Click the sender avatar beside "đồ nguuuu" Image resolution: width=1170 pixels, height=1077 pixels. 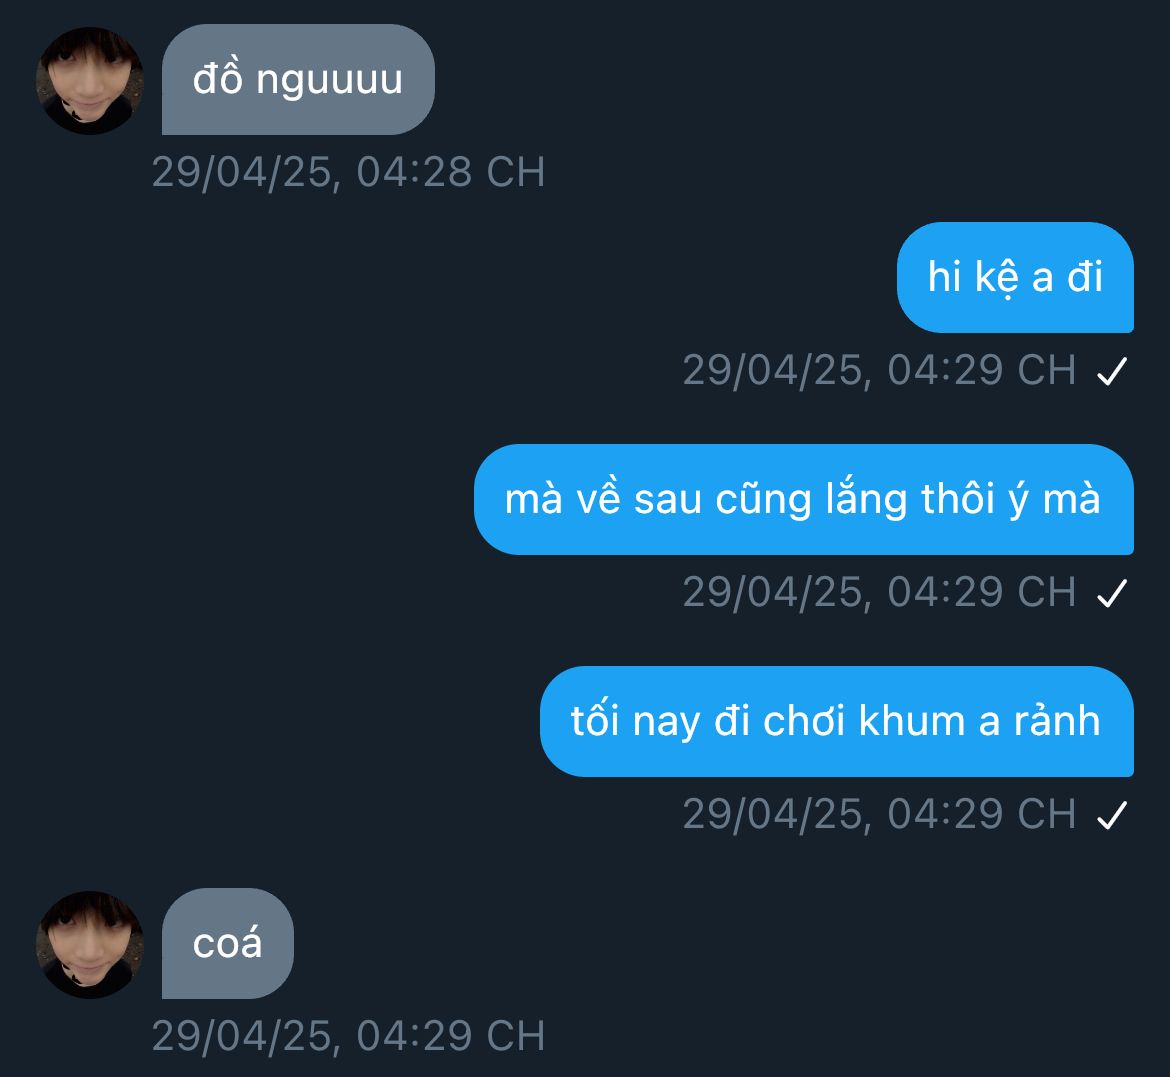point(90,81)
